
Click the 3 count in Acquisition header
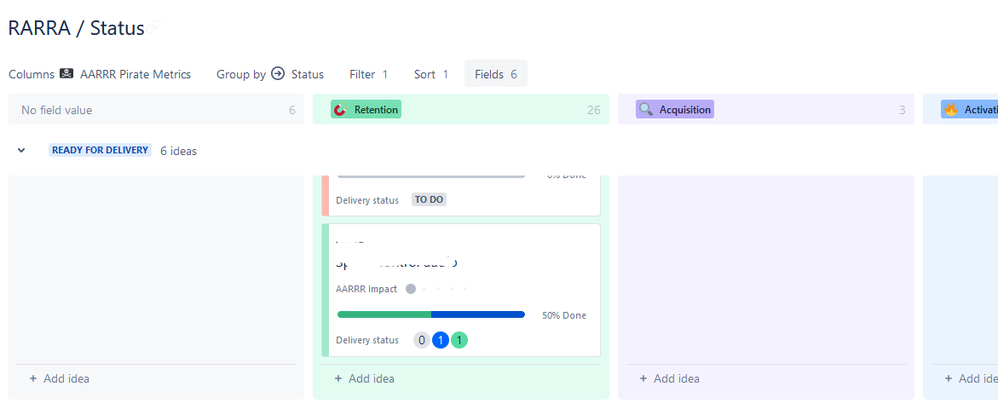tap(902, 110)
